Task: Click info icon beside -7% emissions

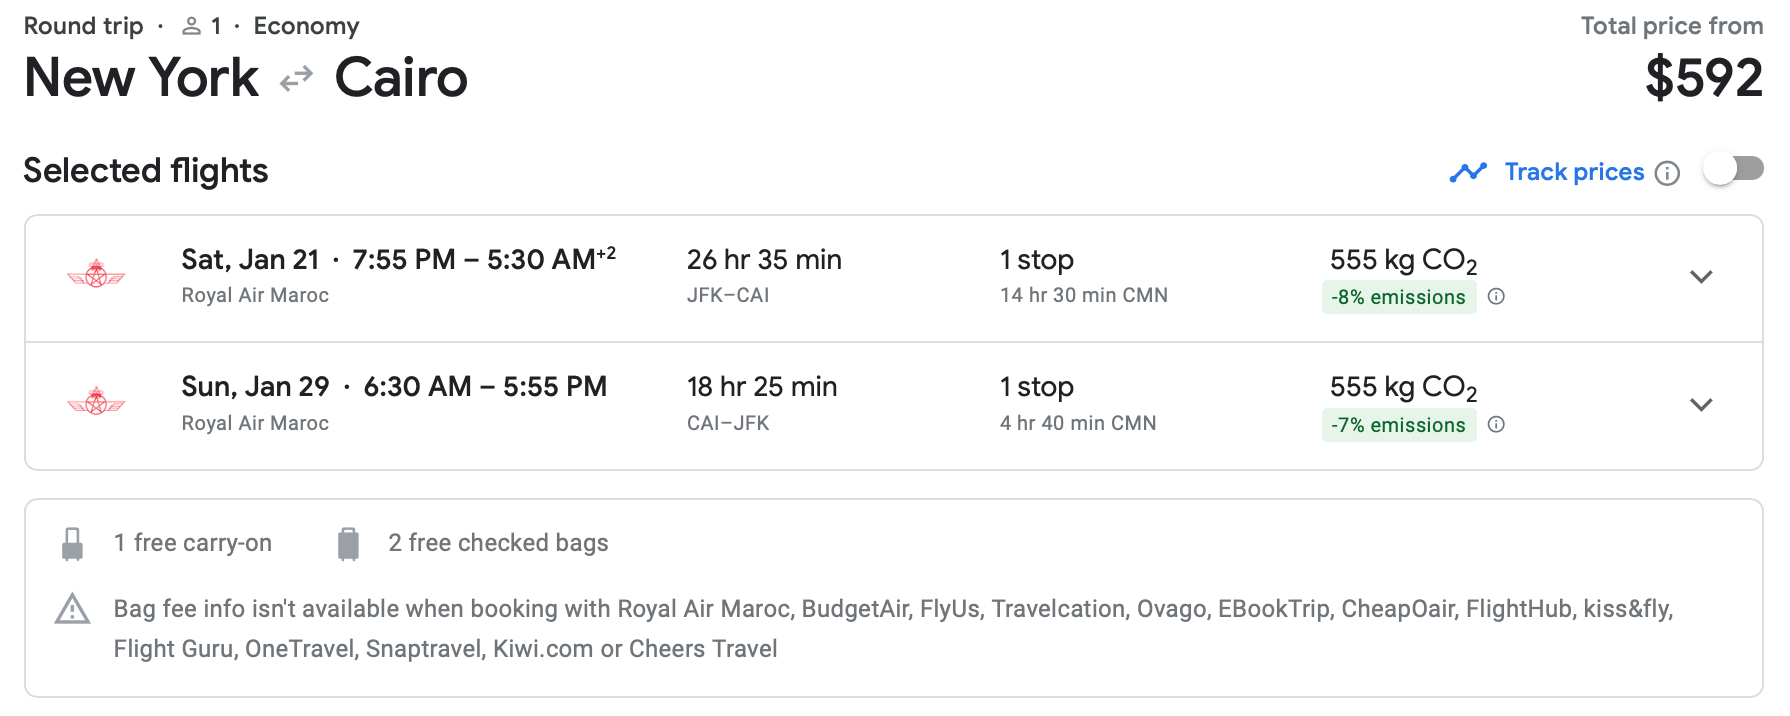Action: [x=1496, y=424]
